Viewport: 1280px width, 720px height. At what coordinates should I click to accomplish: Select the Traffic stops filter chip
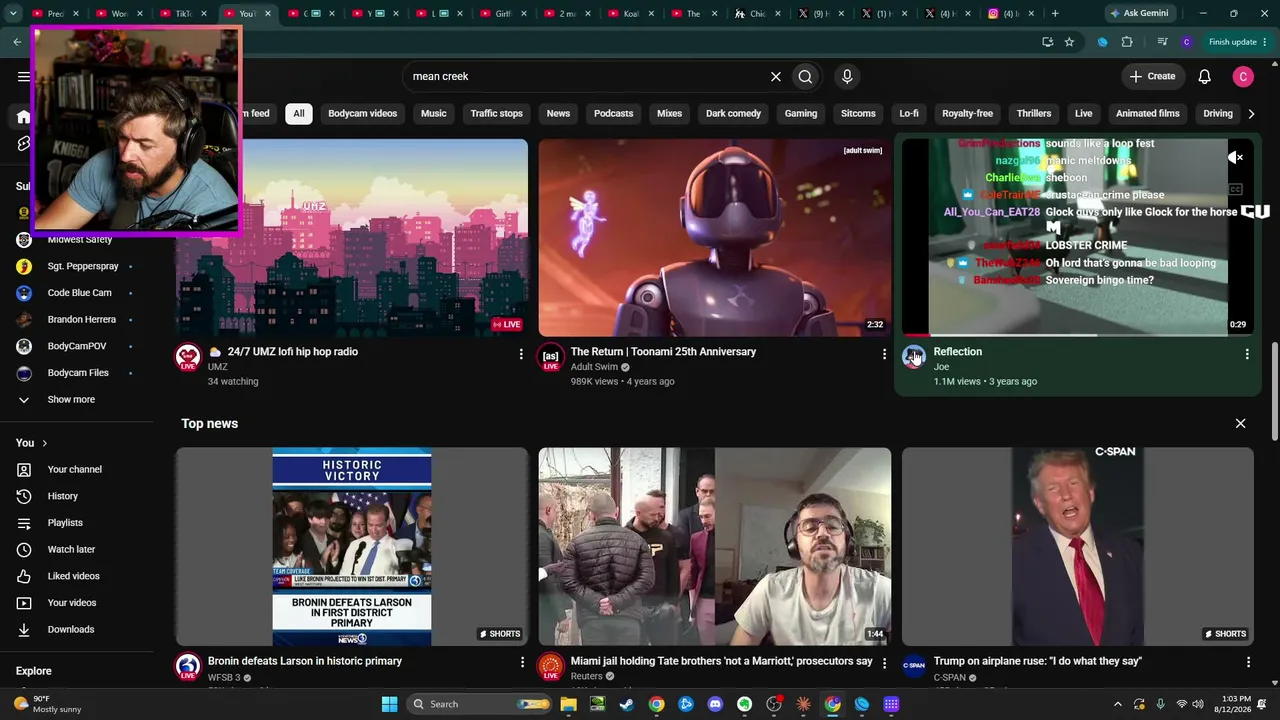[x=497, y=113]
